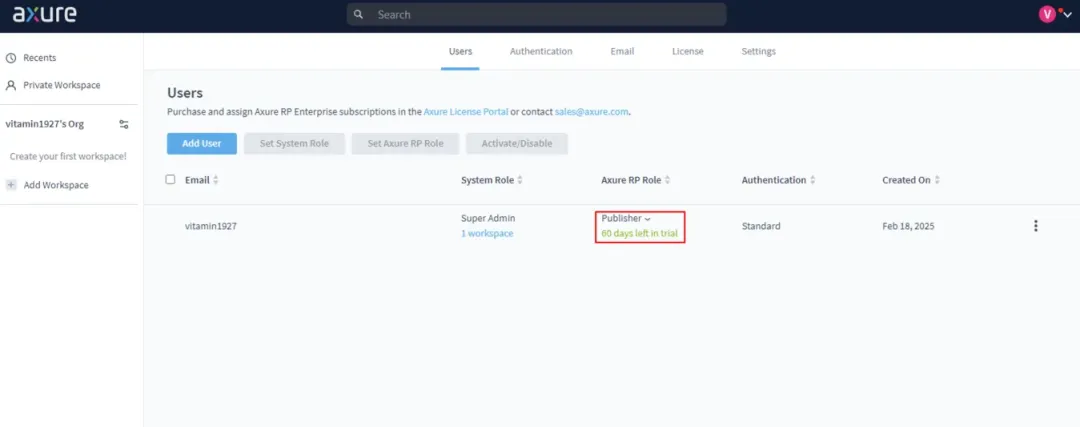Screen dimensions: 1080x427
Task: Switch to the Users tab
Action: pyautogui.click(x=460, y=52)
